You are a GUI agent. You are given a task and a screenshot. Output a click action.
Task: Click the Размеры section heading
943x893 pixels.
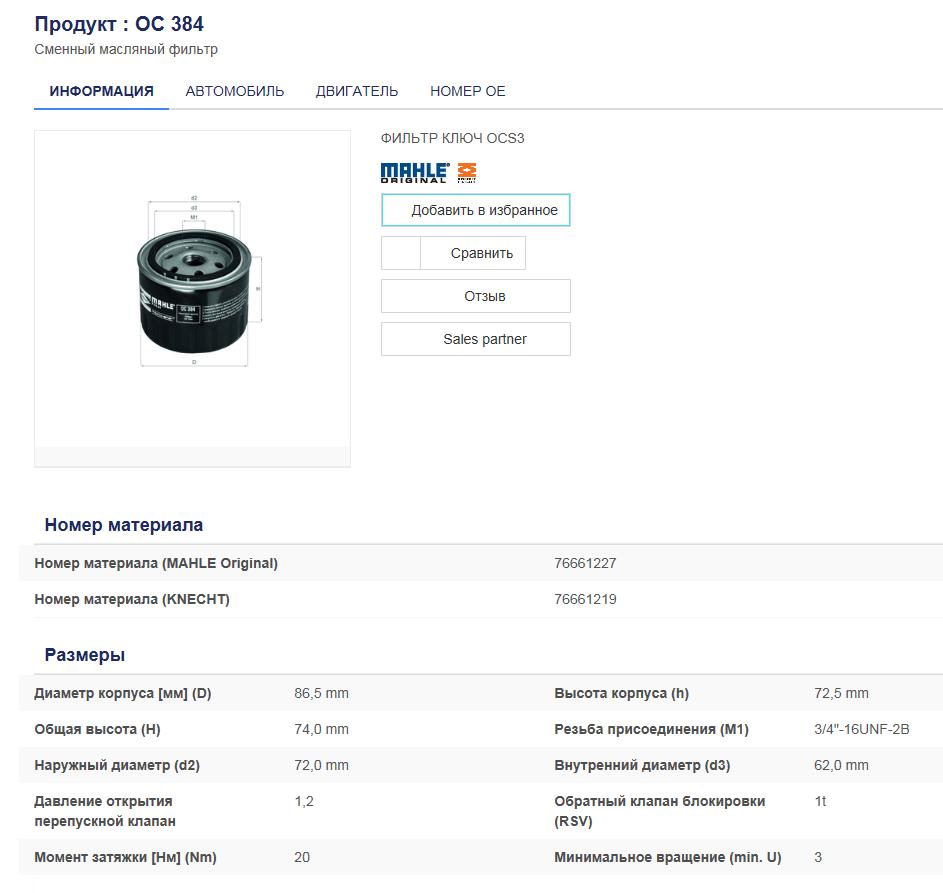coord(85,655)
